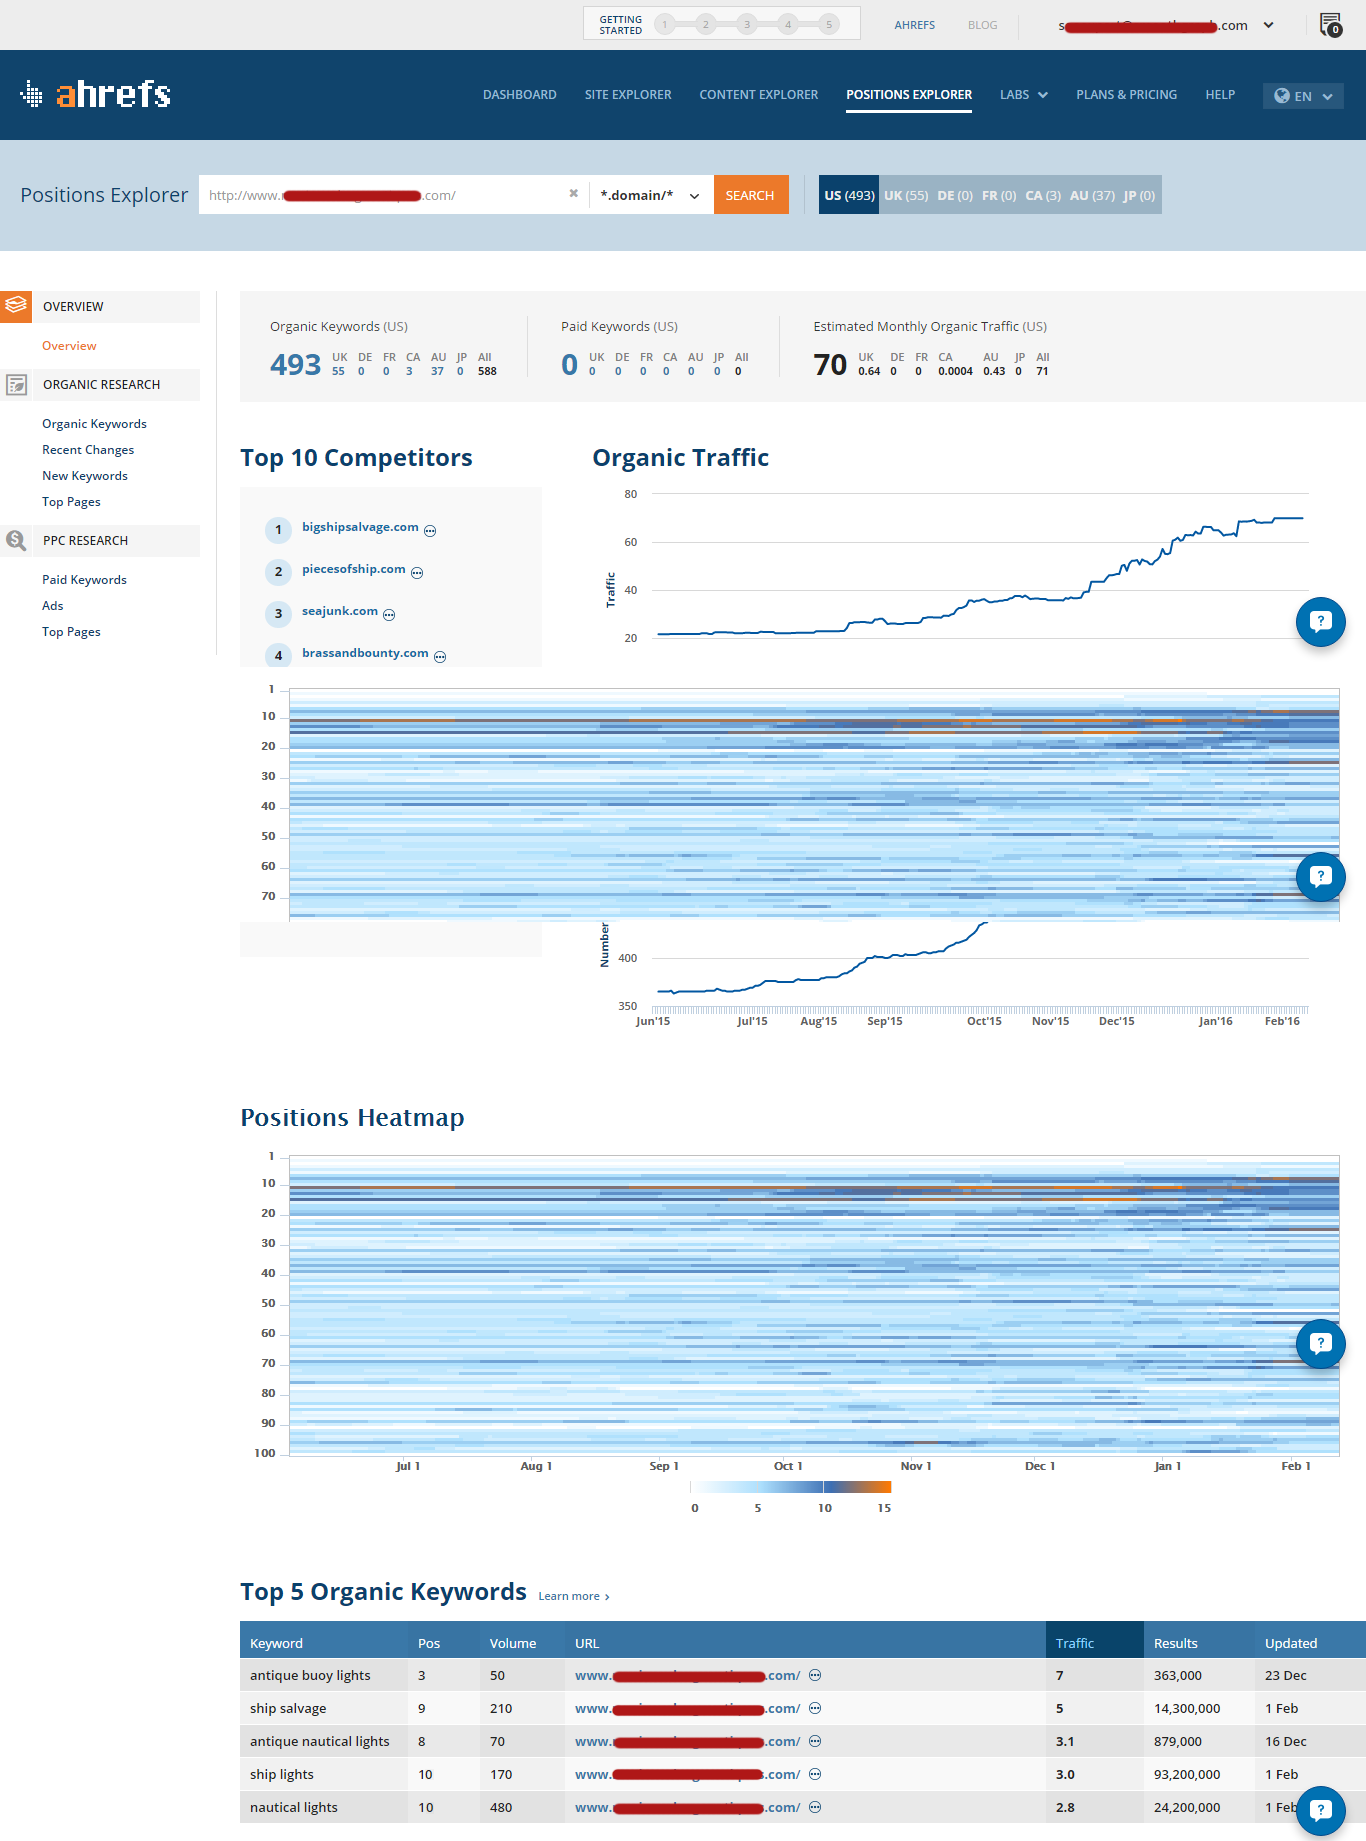Open Content Explorer from navigation
This screenshot has width=1366, height=1841.
coord(758,95)
